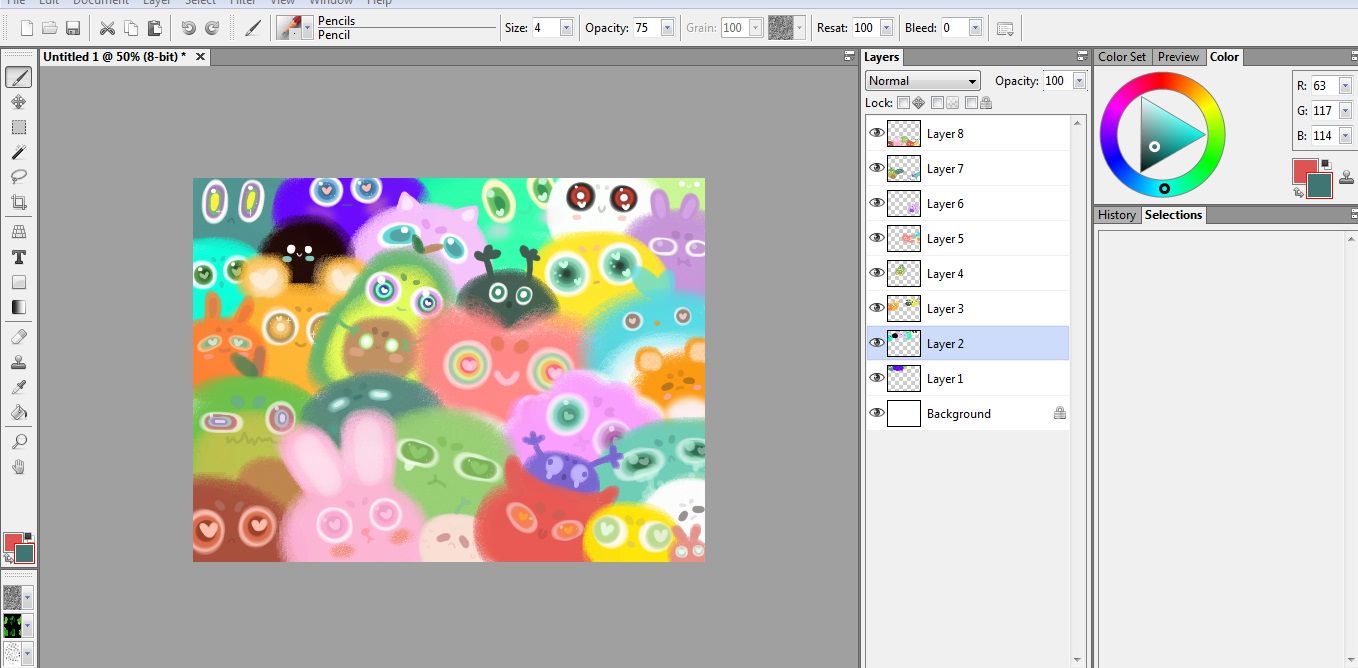Expand the brush Size dropdown
Screen dimensions: 1358x668
pyautogui.click(x=566, y=28)
